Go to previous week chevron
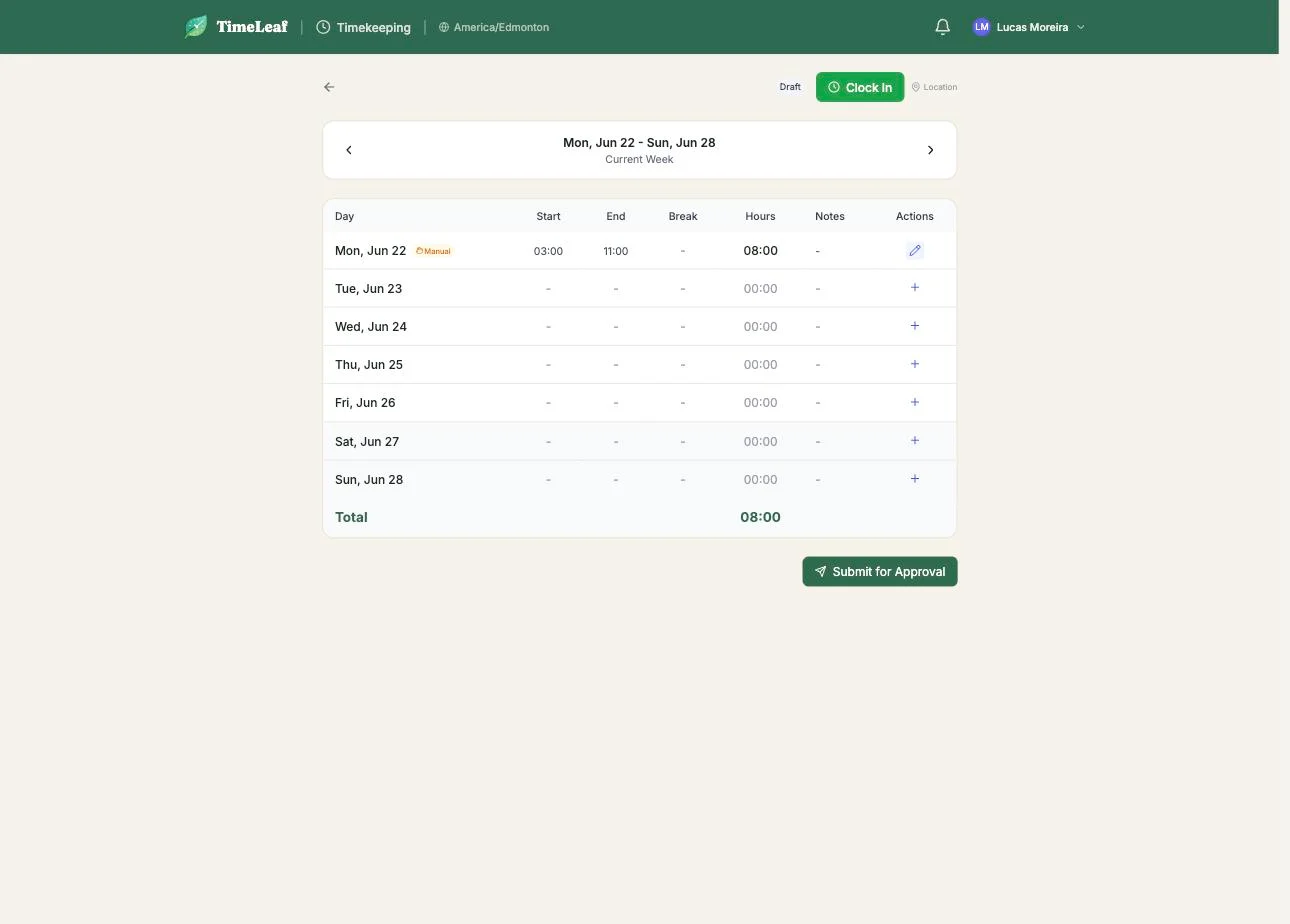 [349, 150]
